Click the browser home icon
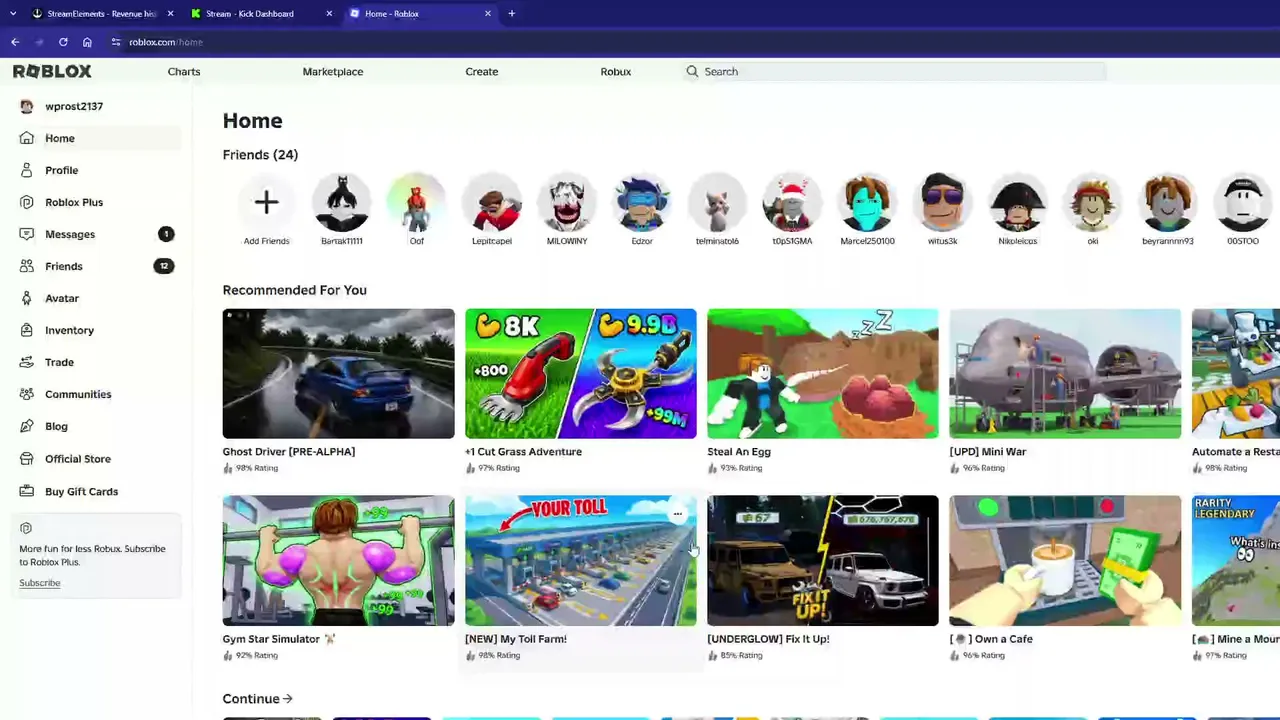This screenshot has width=1280, height=720. click(x=87, y=42)
